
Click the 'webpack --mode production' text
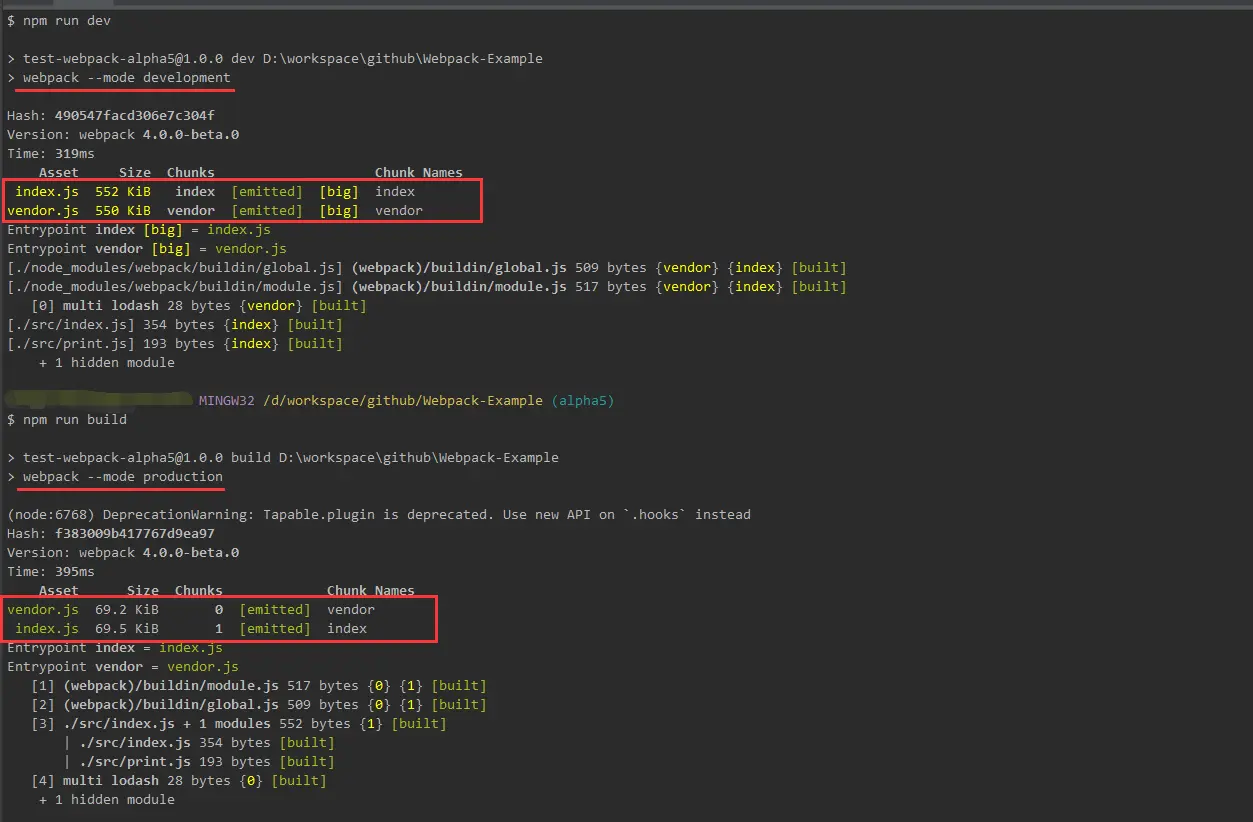[x=122, y=477]
